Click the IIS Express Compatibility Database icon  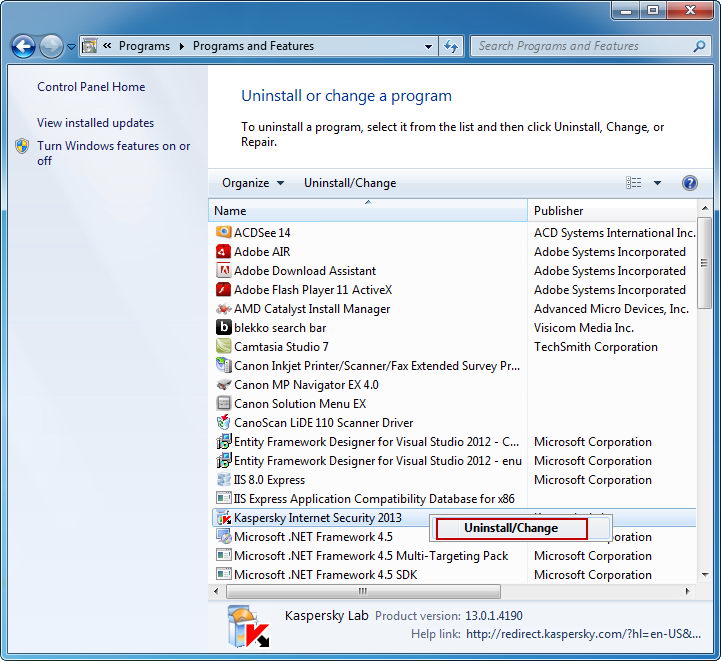[x=223, y=498]
